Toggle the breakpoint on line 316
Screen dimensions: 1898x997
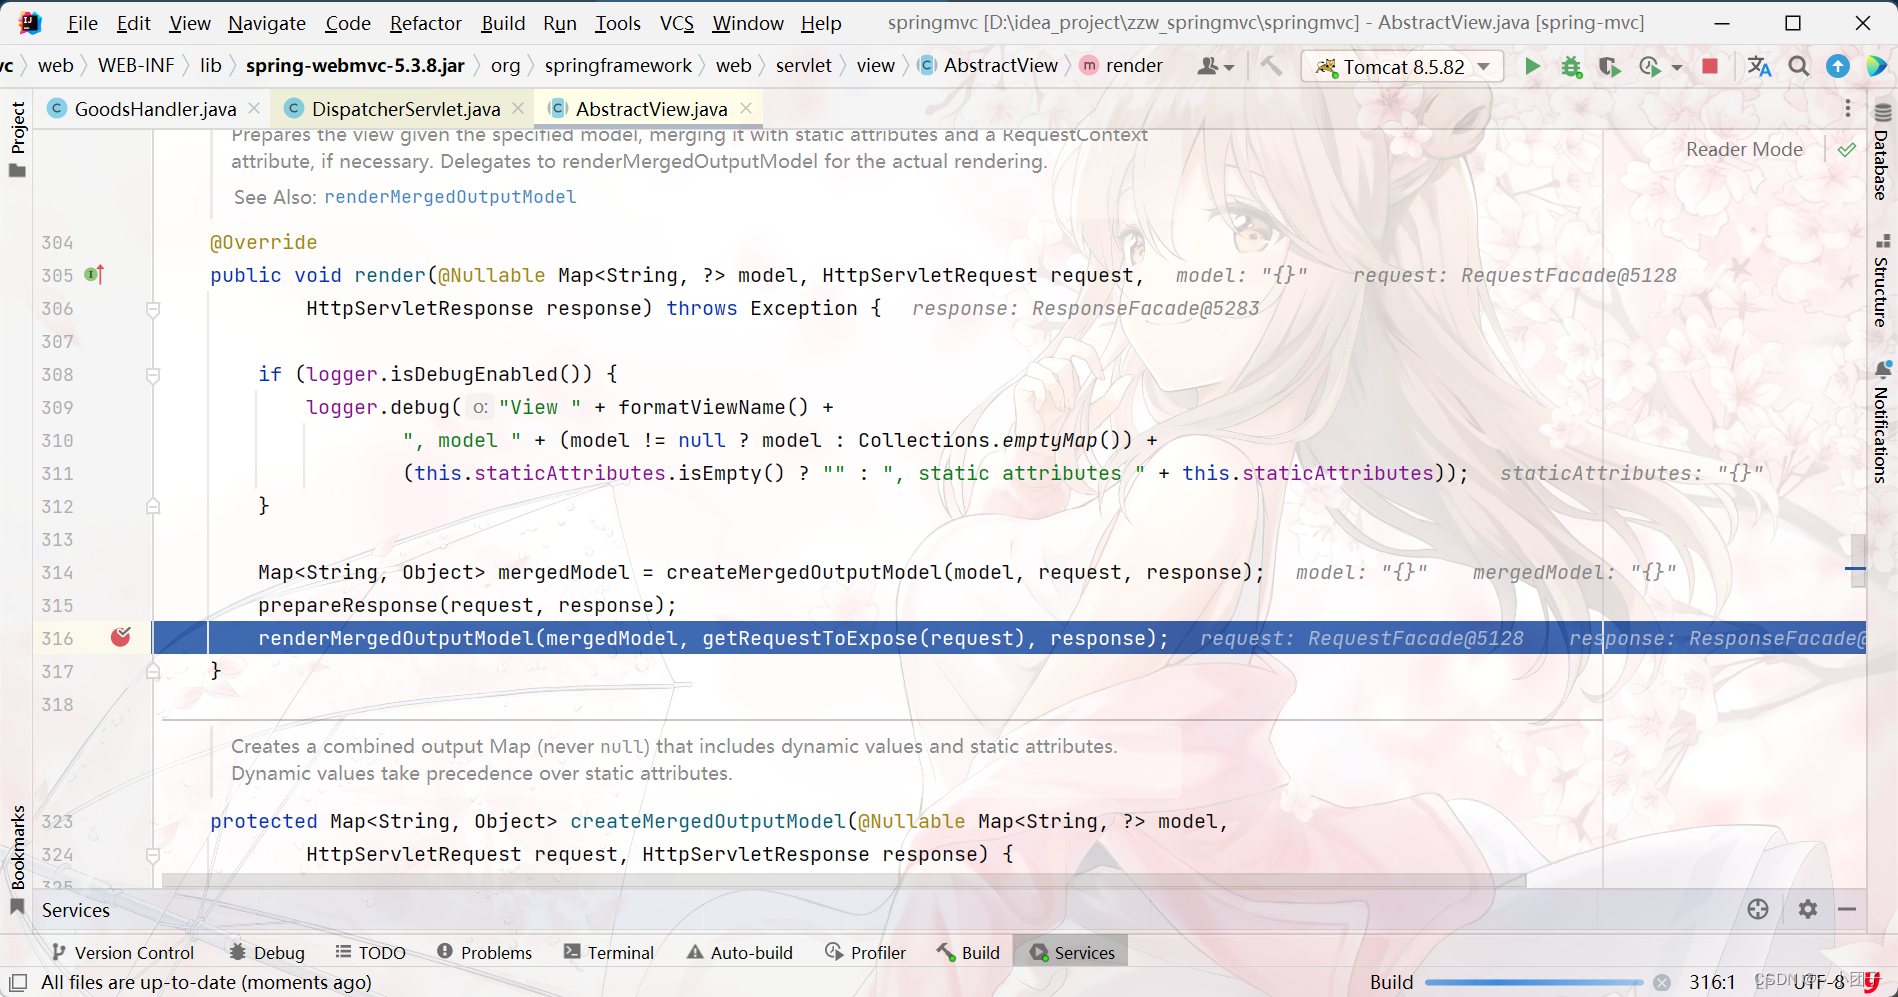point(121,637)
